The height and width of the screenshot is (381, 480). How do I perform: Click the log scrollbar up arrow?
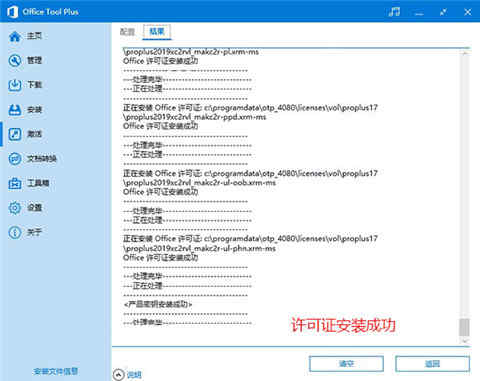click(464, 52)
